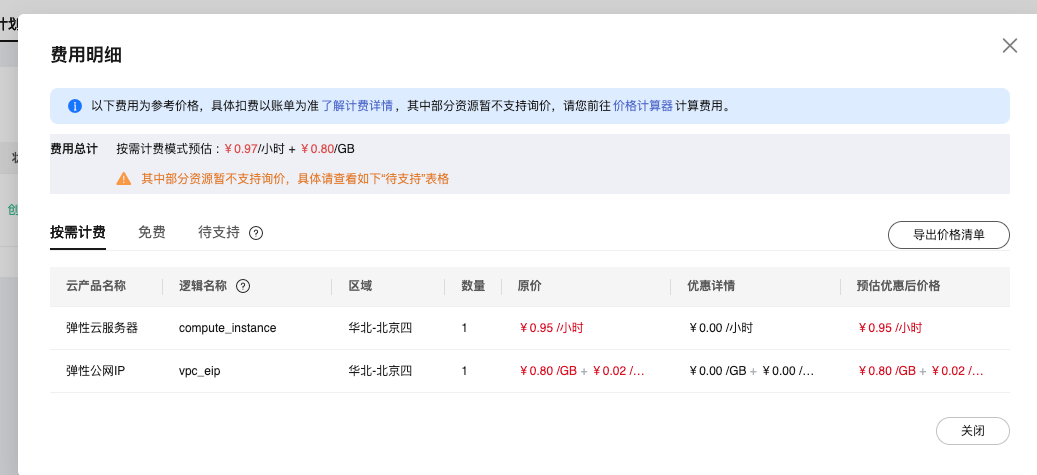Click the 数量 column header

474,286
